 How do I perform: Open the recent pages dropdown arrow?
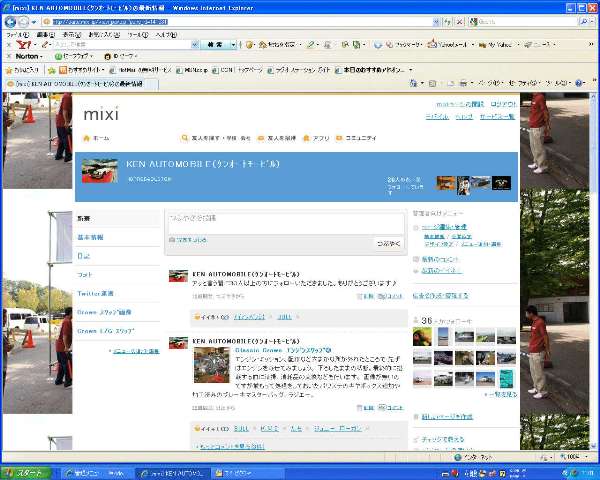click(34, 22)
